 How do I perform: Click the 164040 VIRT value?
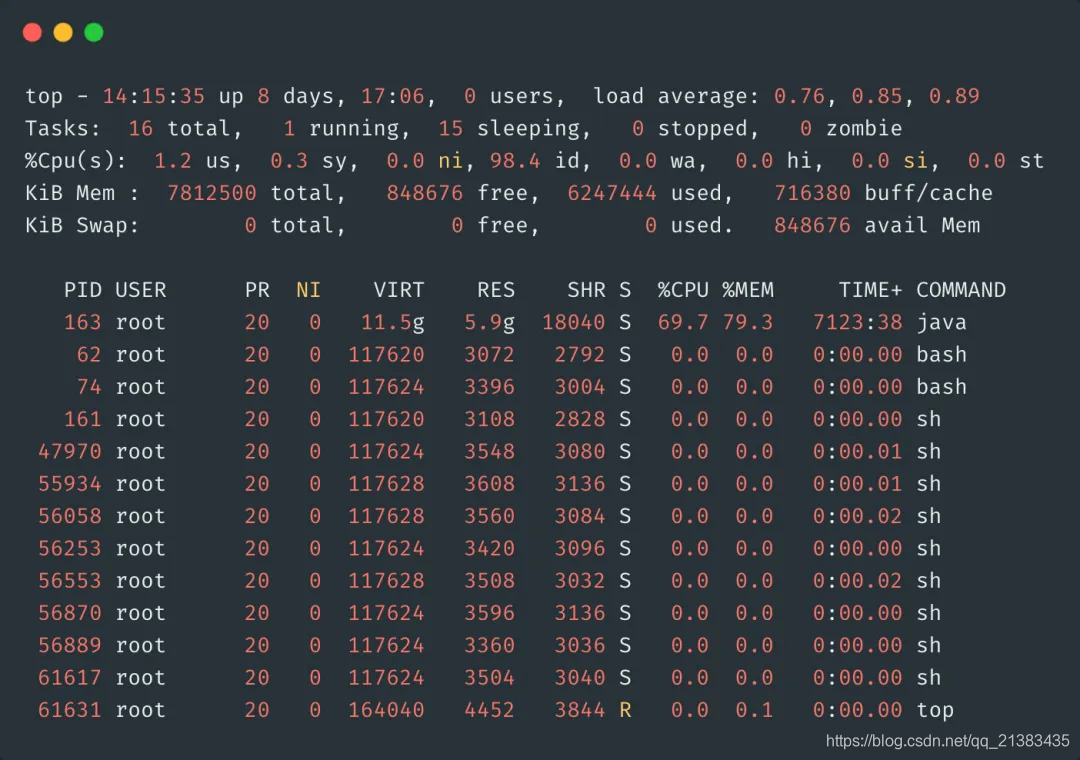pos(386,710)
